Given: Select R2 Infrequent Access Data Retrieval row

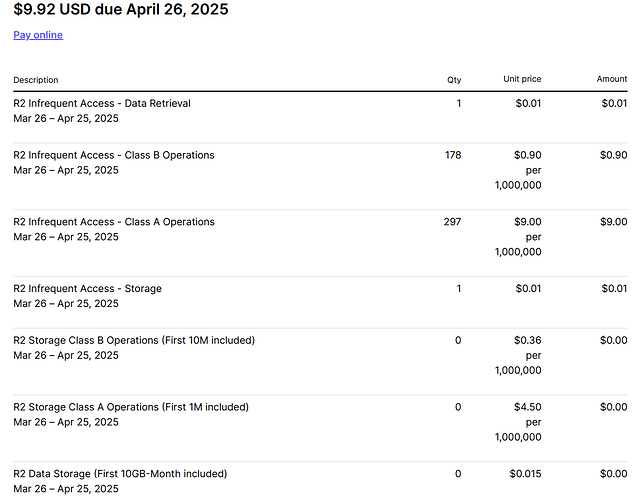Looking at the screenshot, I should [320, 117].
